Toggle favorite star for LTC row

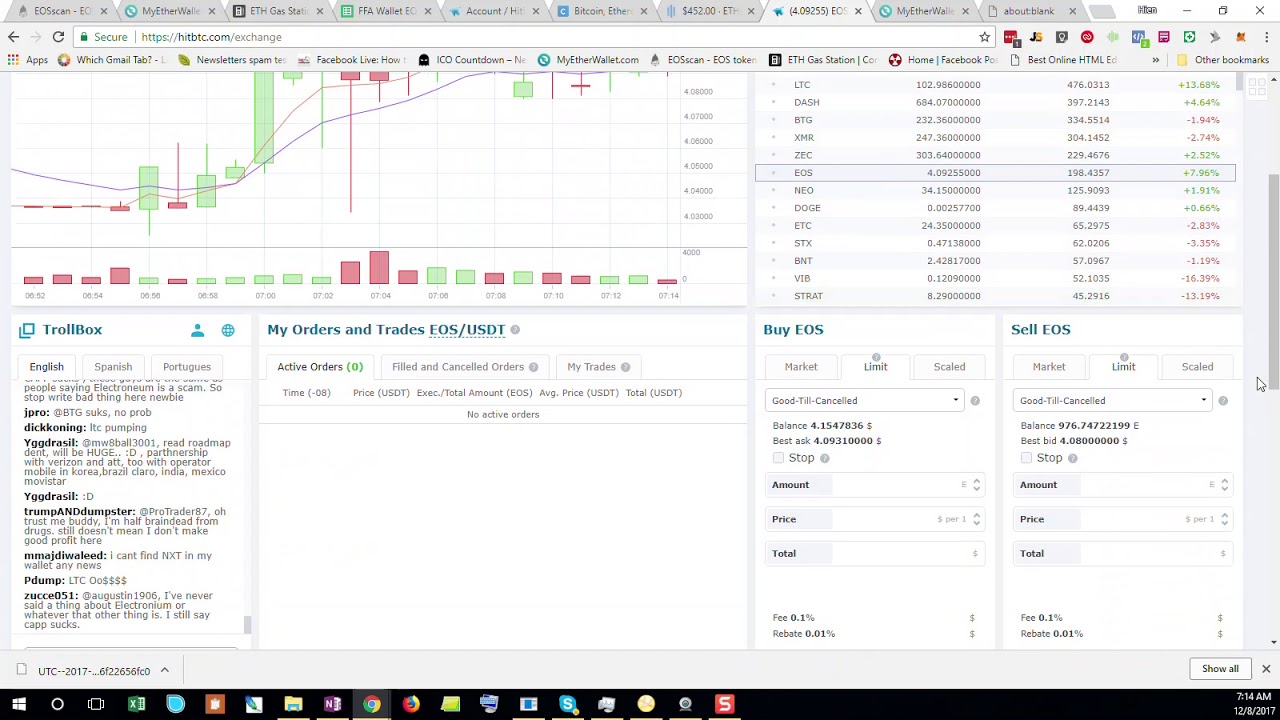[773, 85]
